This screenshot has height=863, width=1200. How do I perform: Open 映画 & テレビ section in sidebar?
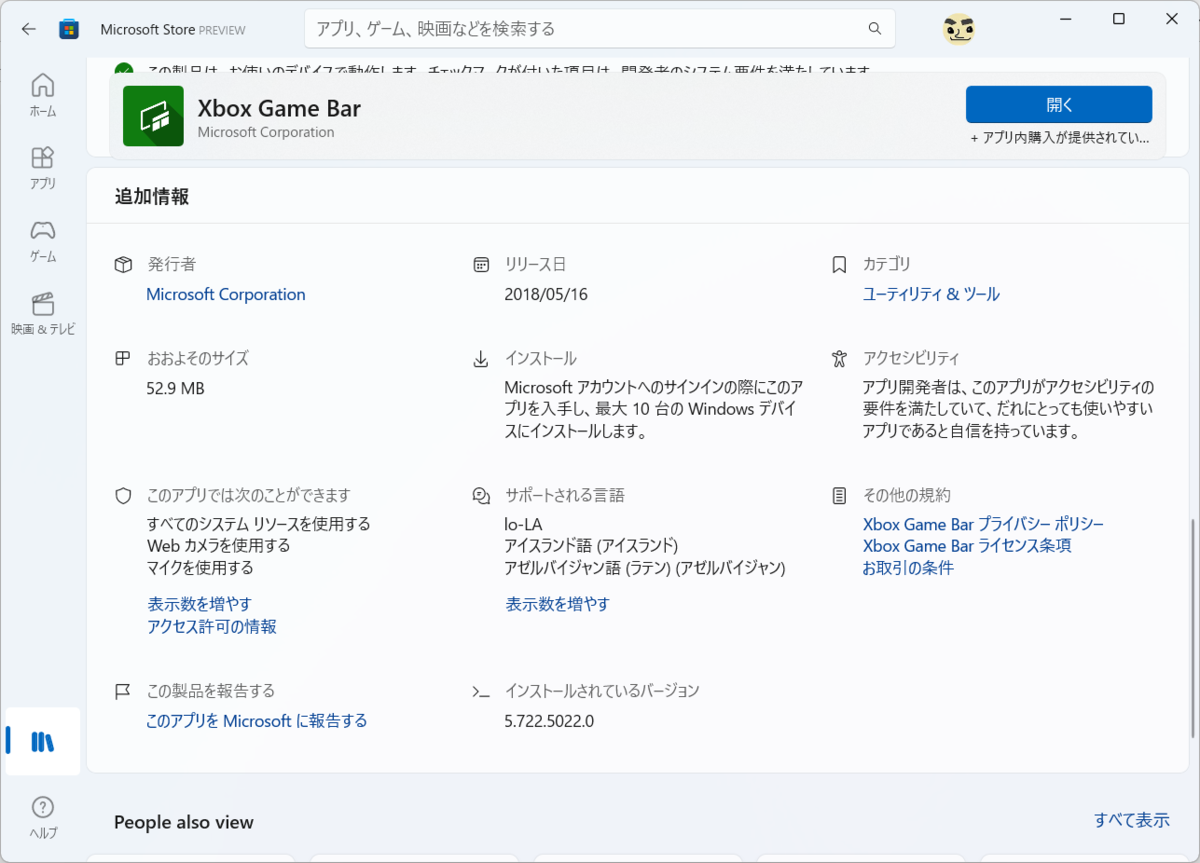pos(43,314)
